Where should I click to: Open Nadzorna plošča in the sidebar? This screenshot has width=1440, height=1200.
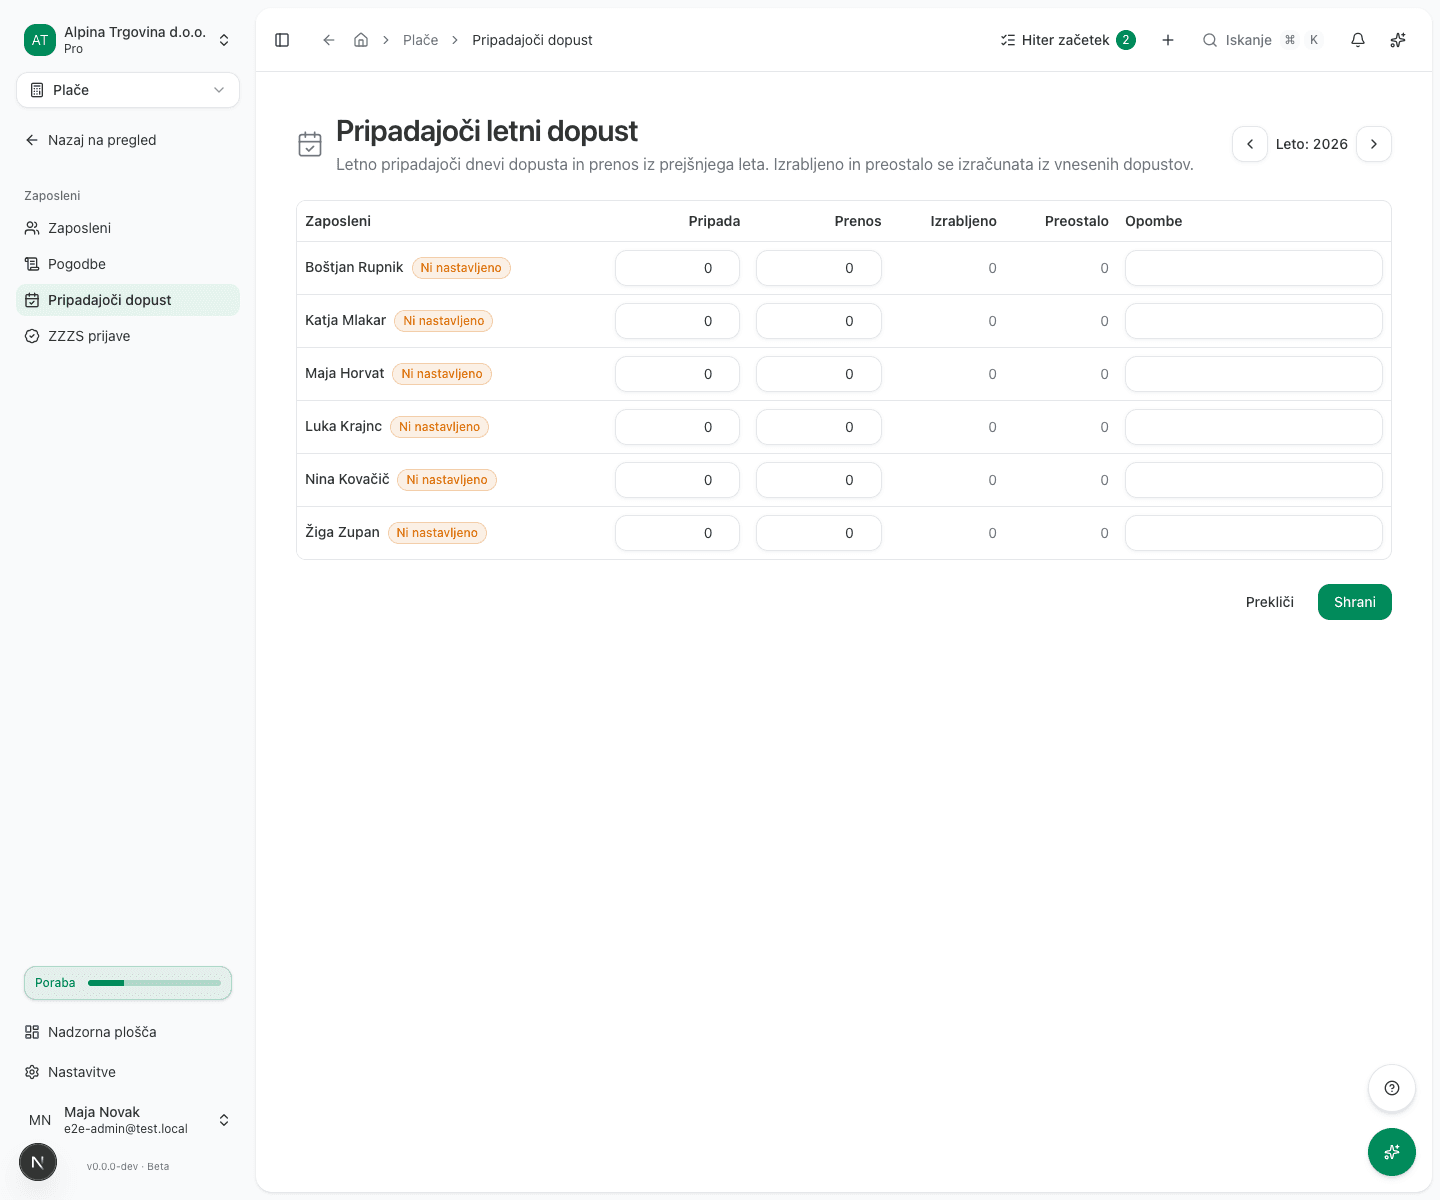(x=128, y=1032)
